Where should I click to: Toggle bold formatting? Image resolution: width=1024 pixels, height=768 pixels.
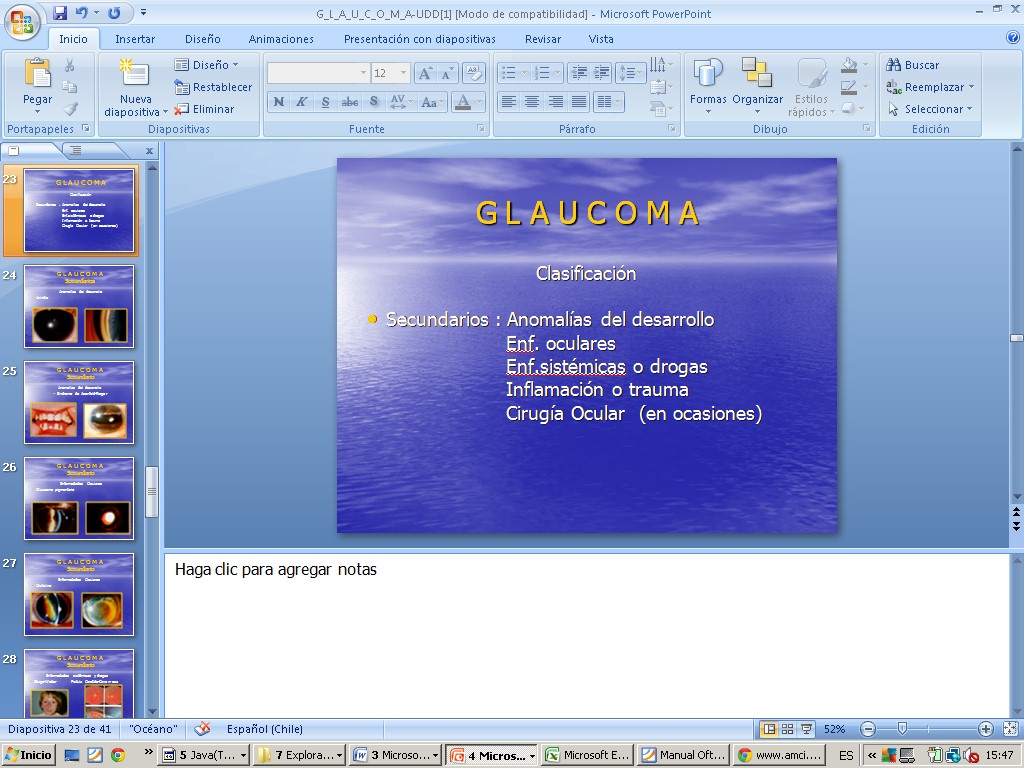[279, 102]
